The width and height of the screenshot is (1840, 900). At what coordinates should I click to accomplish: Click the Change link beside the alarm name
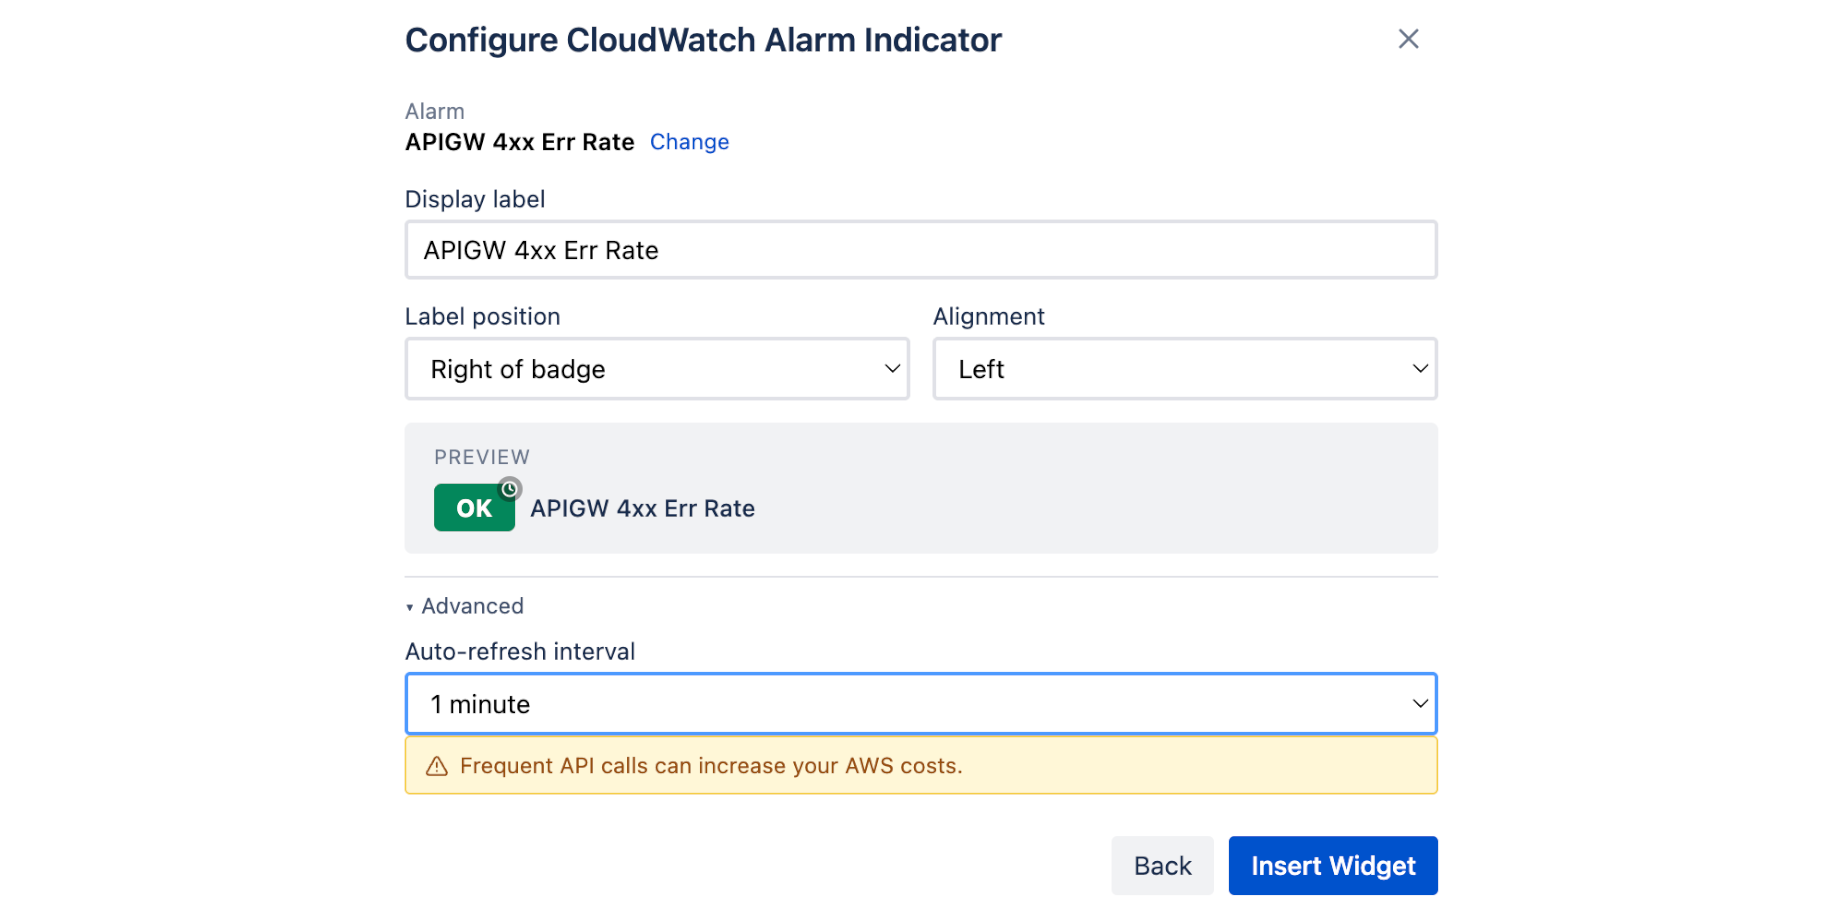[689, 142]
